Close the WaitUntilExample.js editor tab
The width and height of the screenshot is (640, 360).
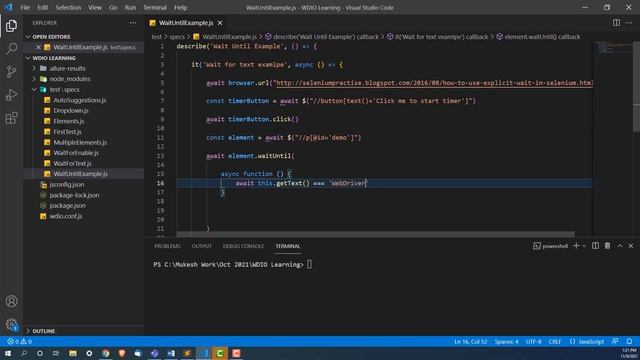(x=220, y=23)
